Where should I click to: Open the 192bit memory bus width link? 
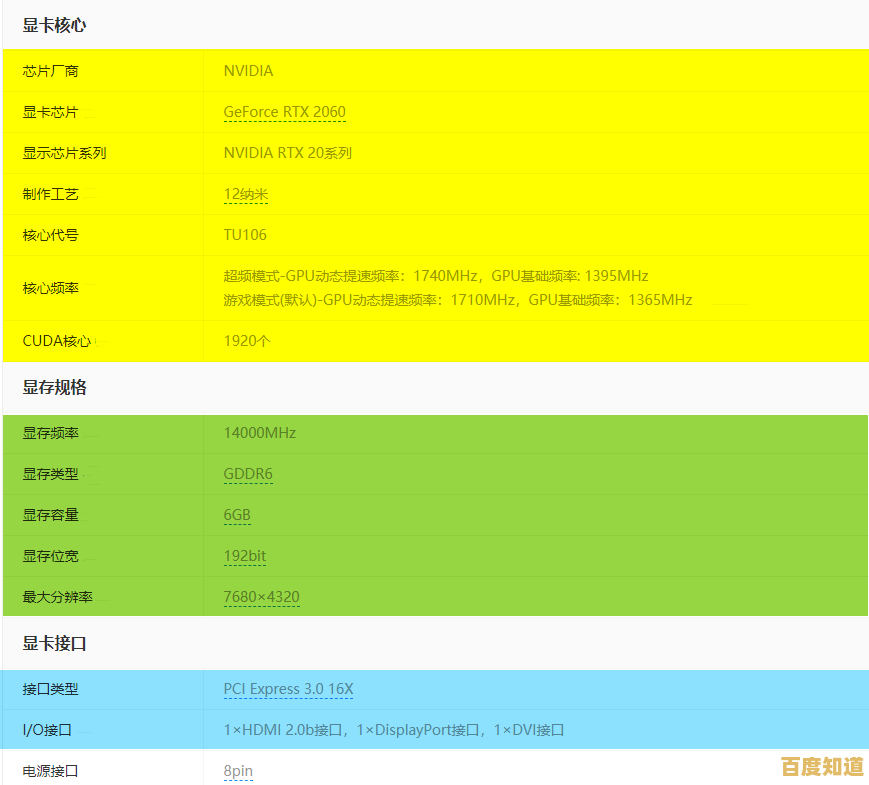point(245,556)
